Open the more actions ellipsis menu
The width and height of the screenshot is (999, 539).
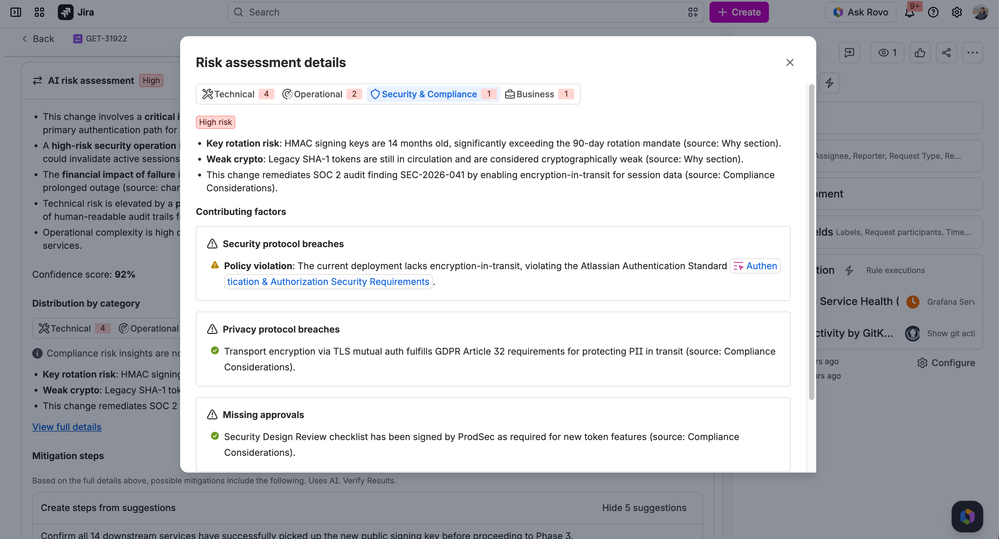click(x=972, y=53)
